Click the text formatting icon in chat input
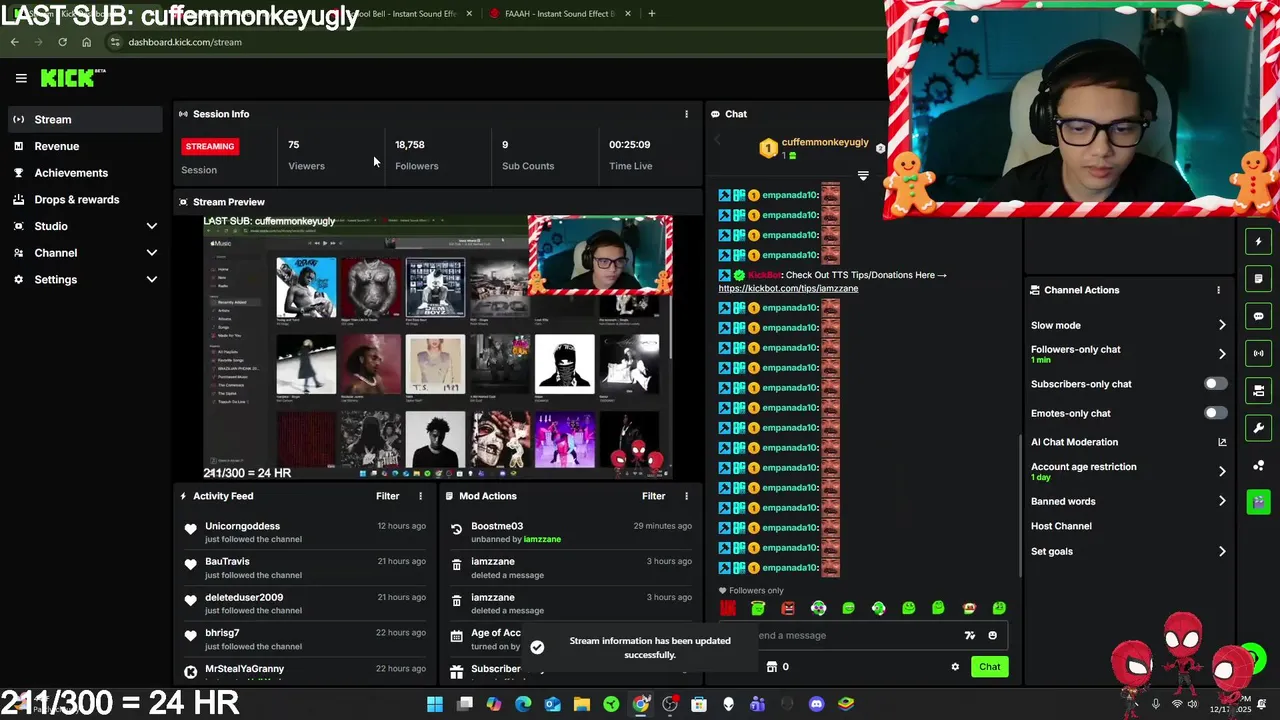The image size is (1280, 720). coord(969,635)
